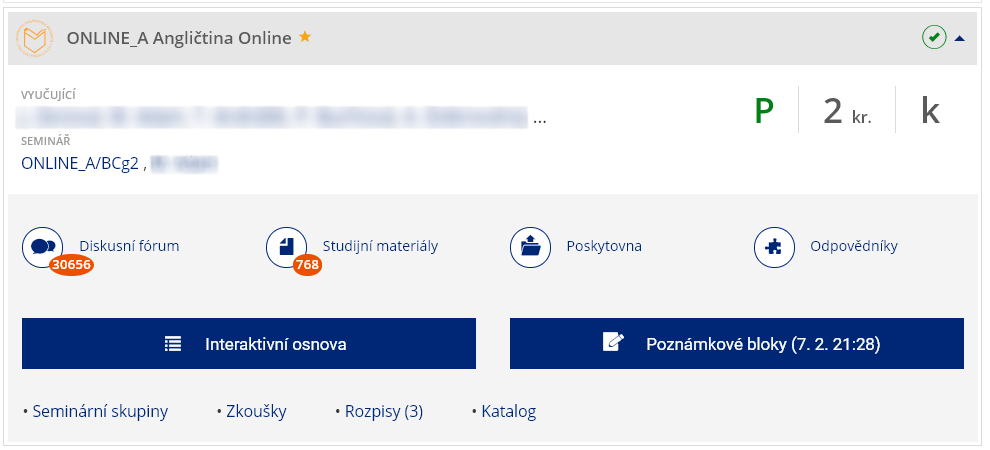The height and width of the screenshot is (450, 990).
Task: Collapse the course panel with the arrow
Action: tap(960, 38)
